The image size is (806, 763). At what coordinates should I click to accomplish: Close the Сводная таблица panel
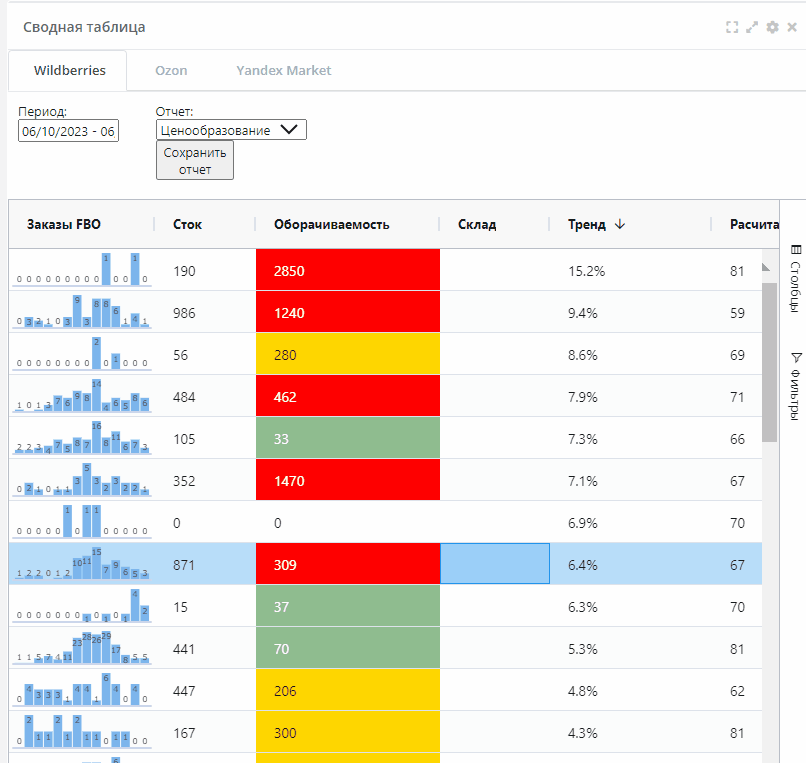(792, 27)
